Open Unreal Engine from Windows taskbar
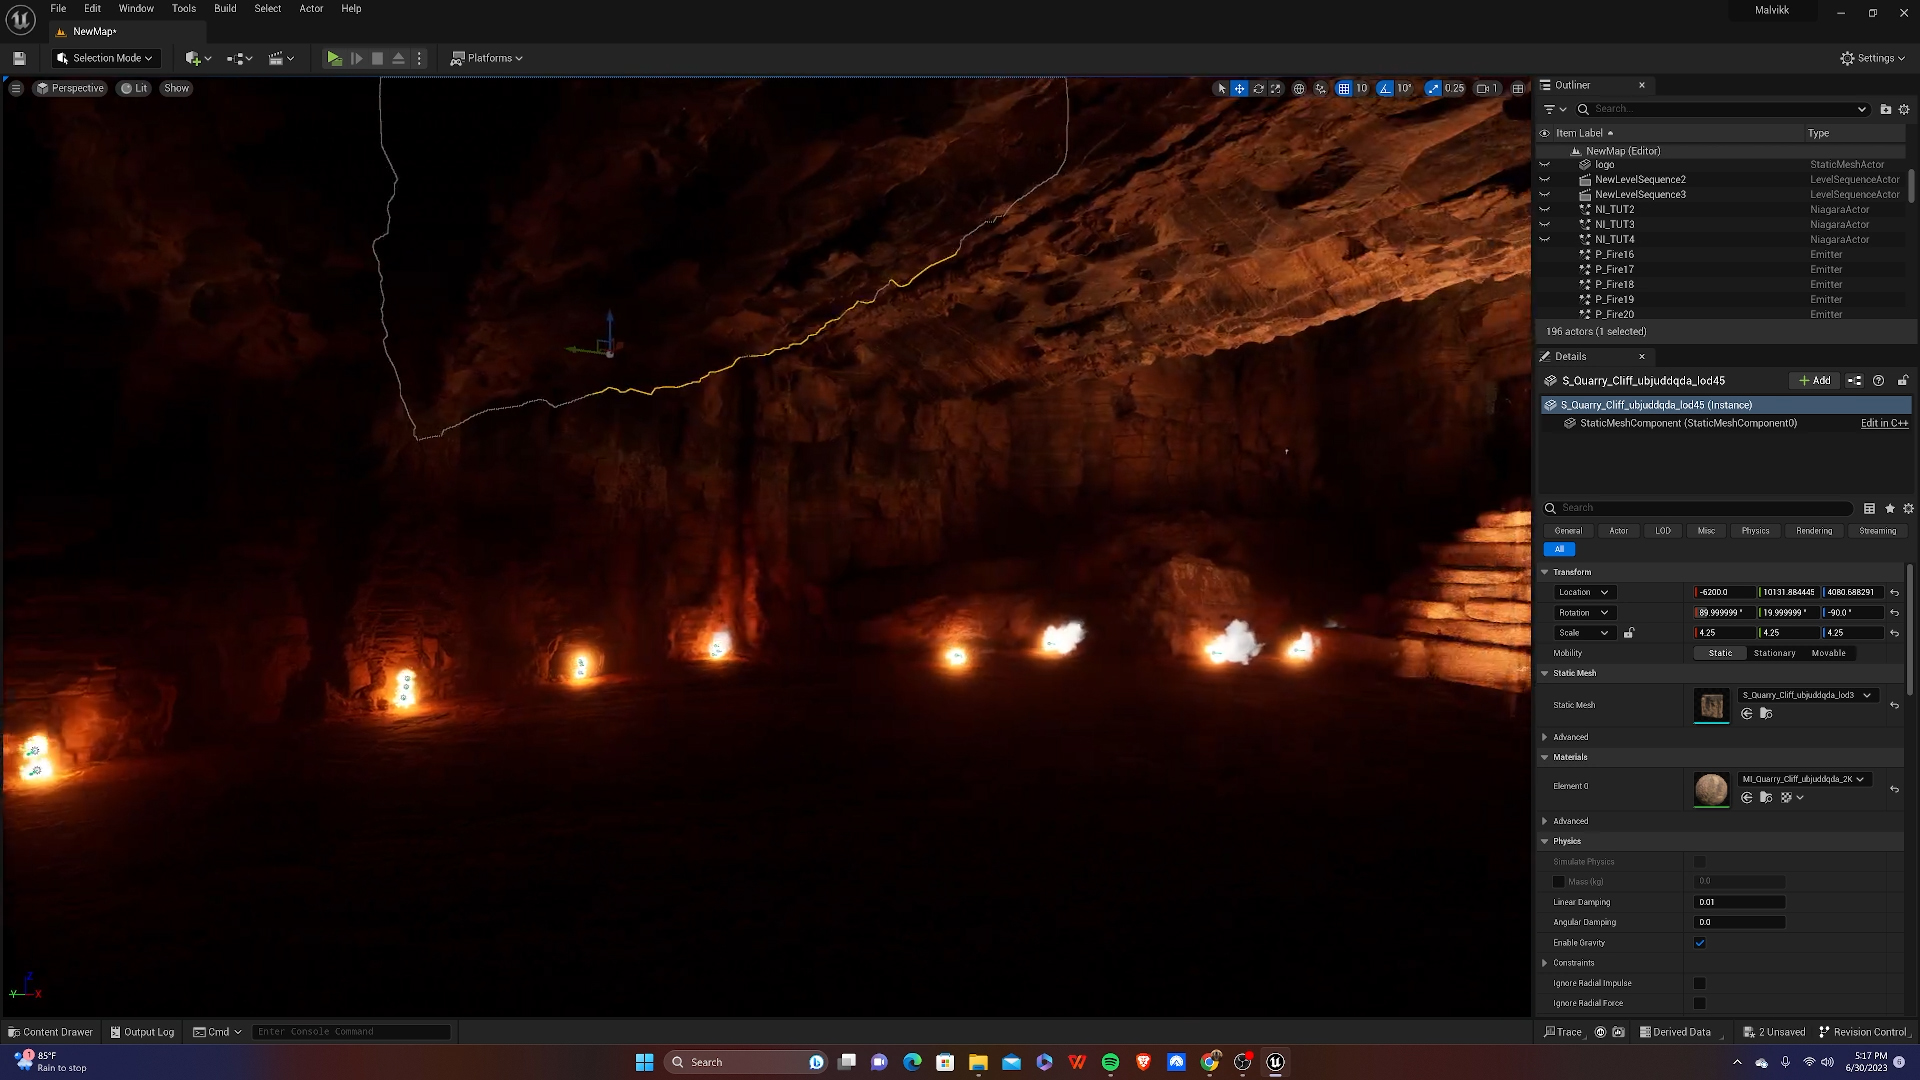 1275,1062
